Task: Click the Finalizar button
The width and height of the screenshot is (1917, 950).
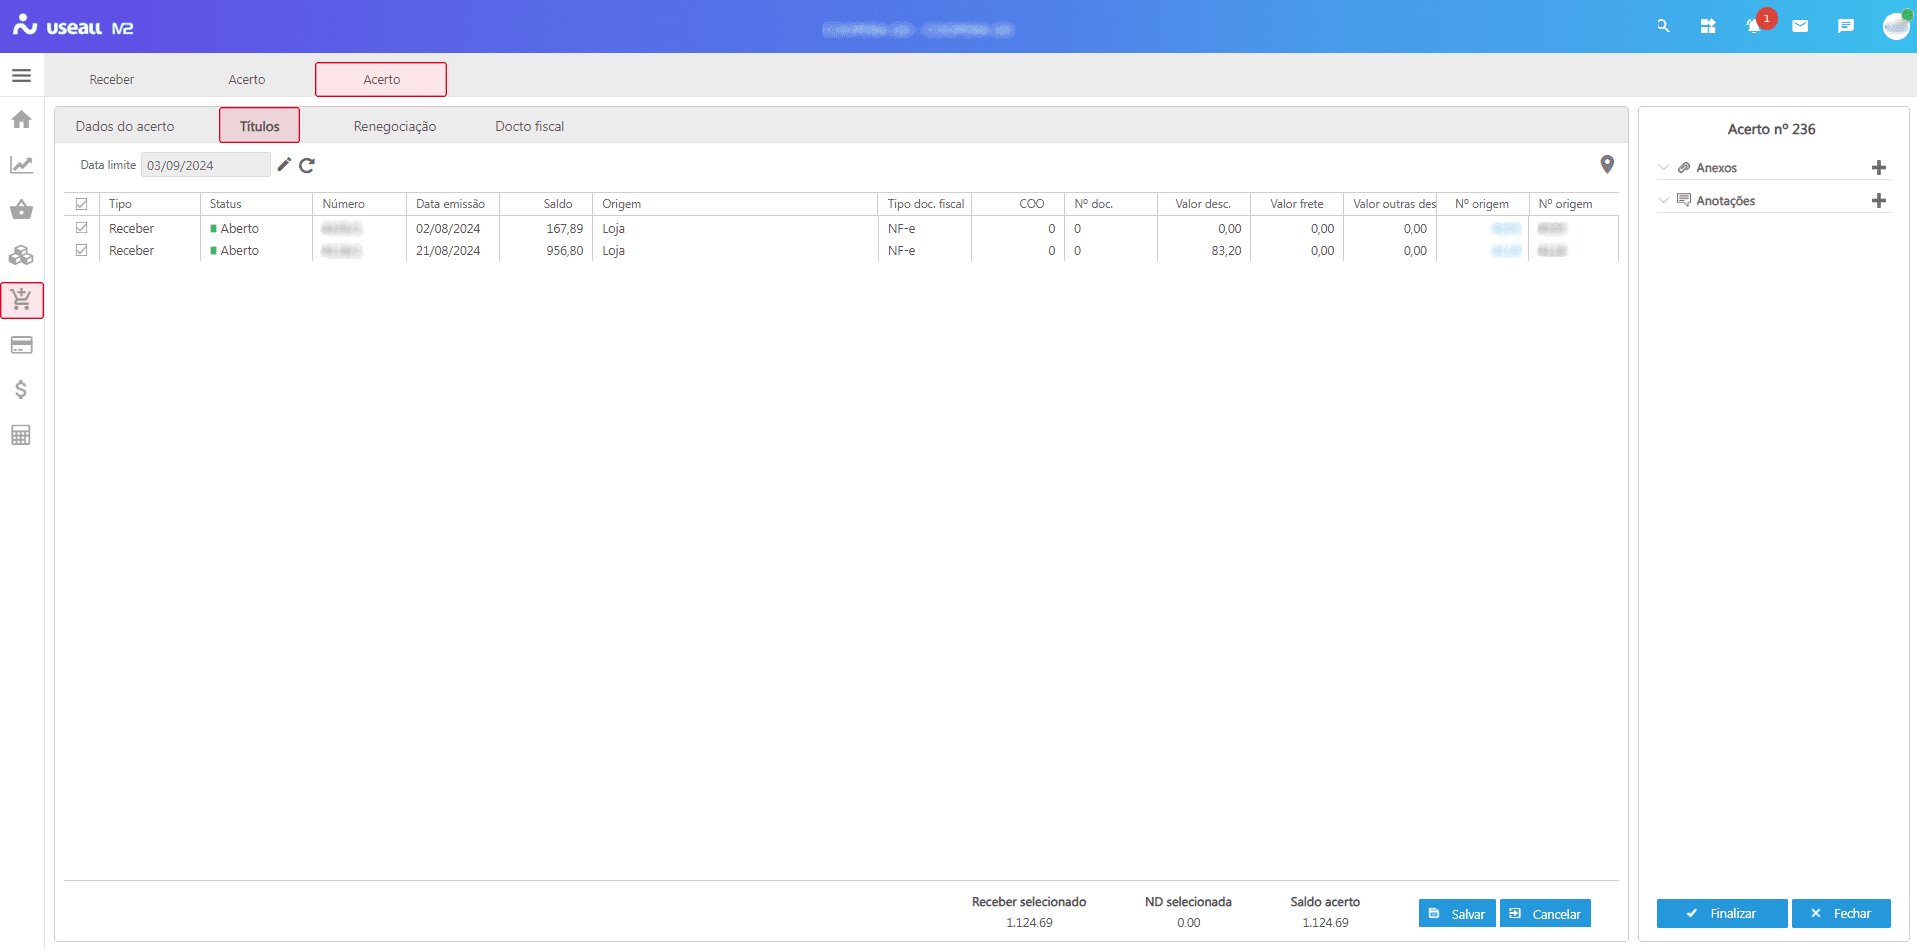Action: 1721,913
